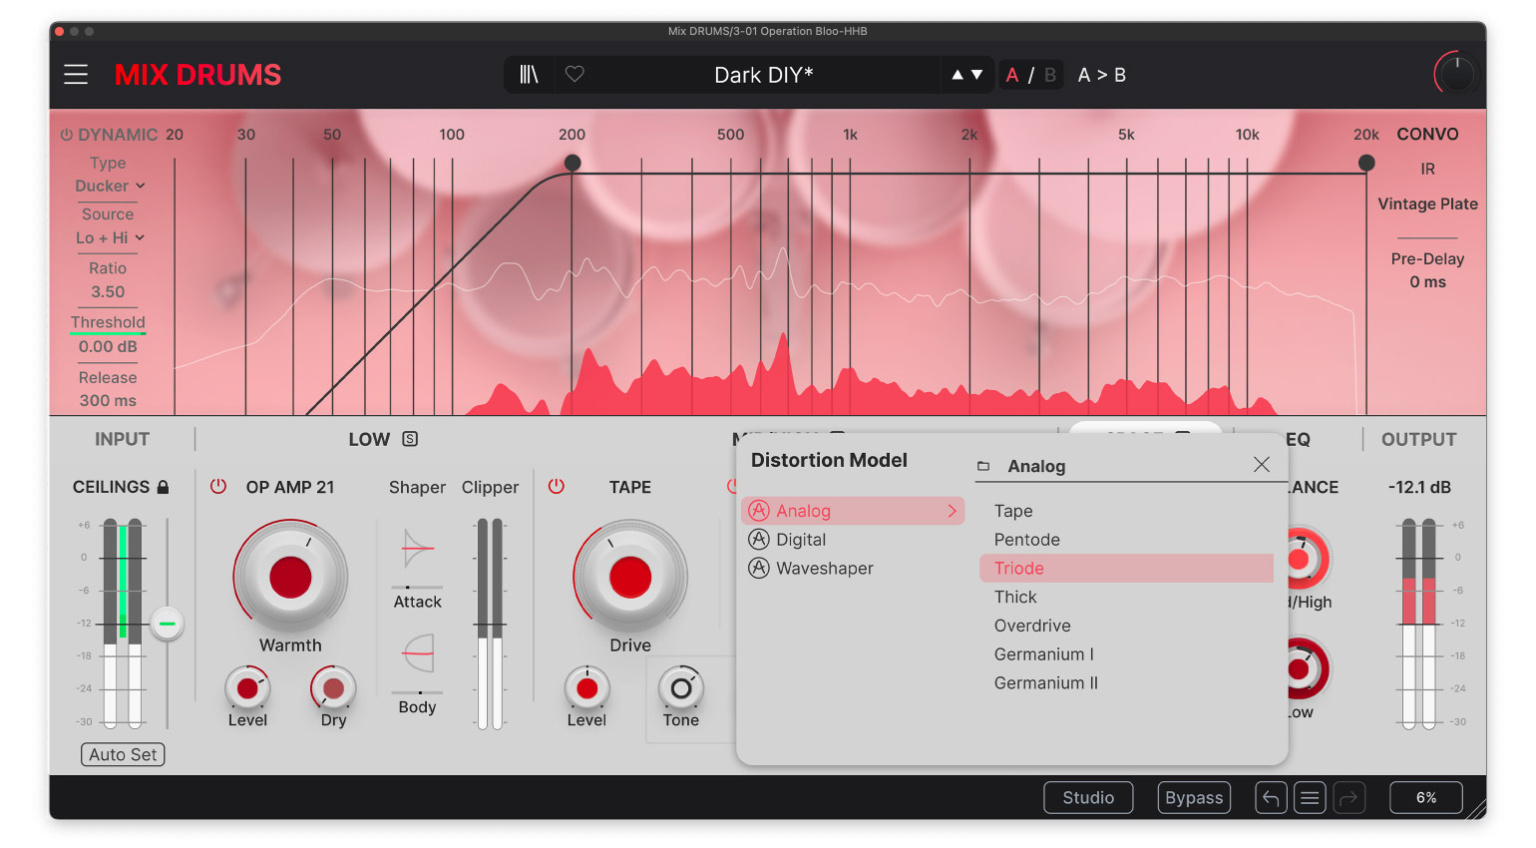The width and height of the screenshot is (1536, 848).
Task: Expand the Analog submenu arrow
Action: pos(952,510)
